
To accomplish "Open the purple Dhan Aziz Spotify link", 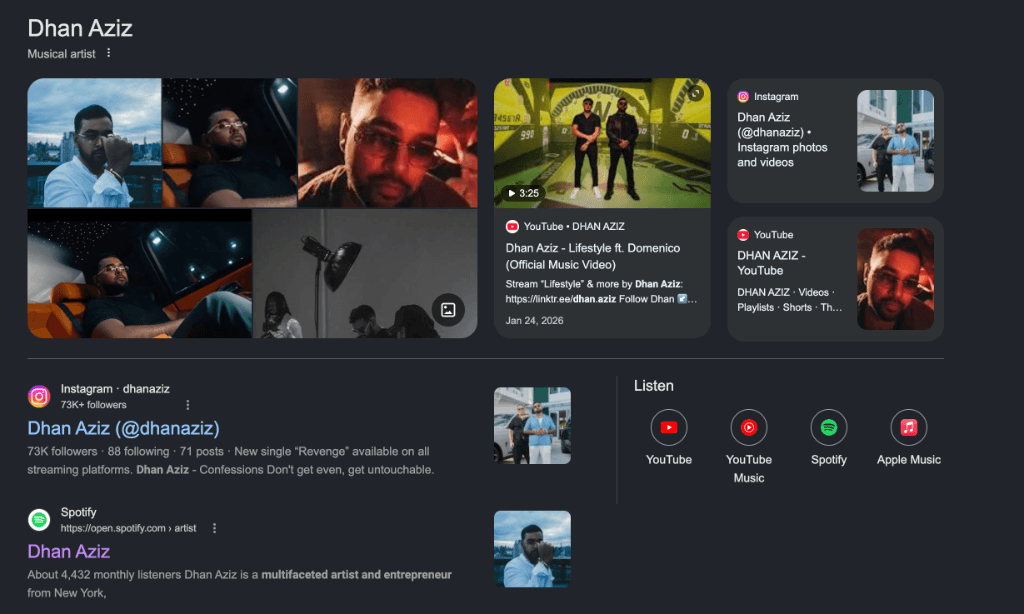I will [x=69, y=551].
